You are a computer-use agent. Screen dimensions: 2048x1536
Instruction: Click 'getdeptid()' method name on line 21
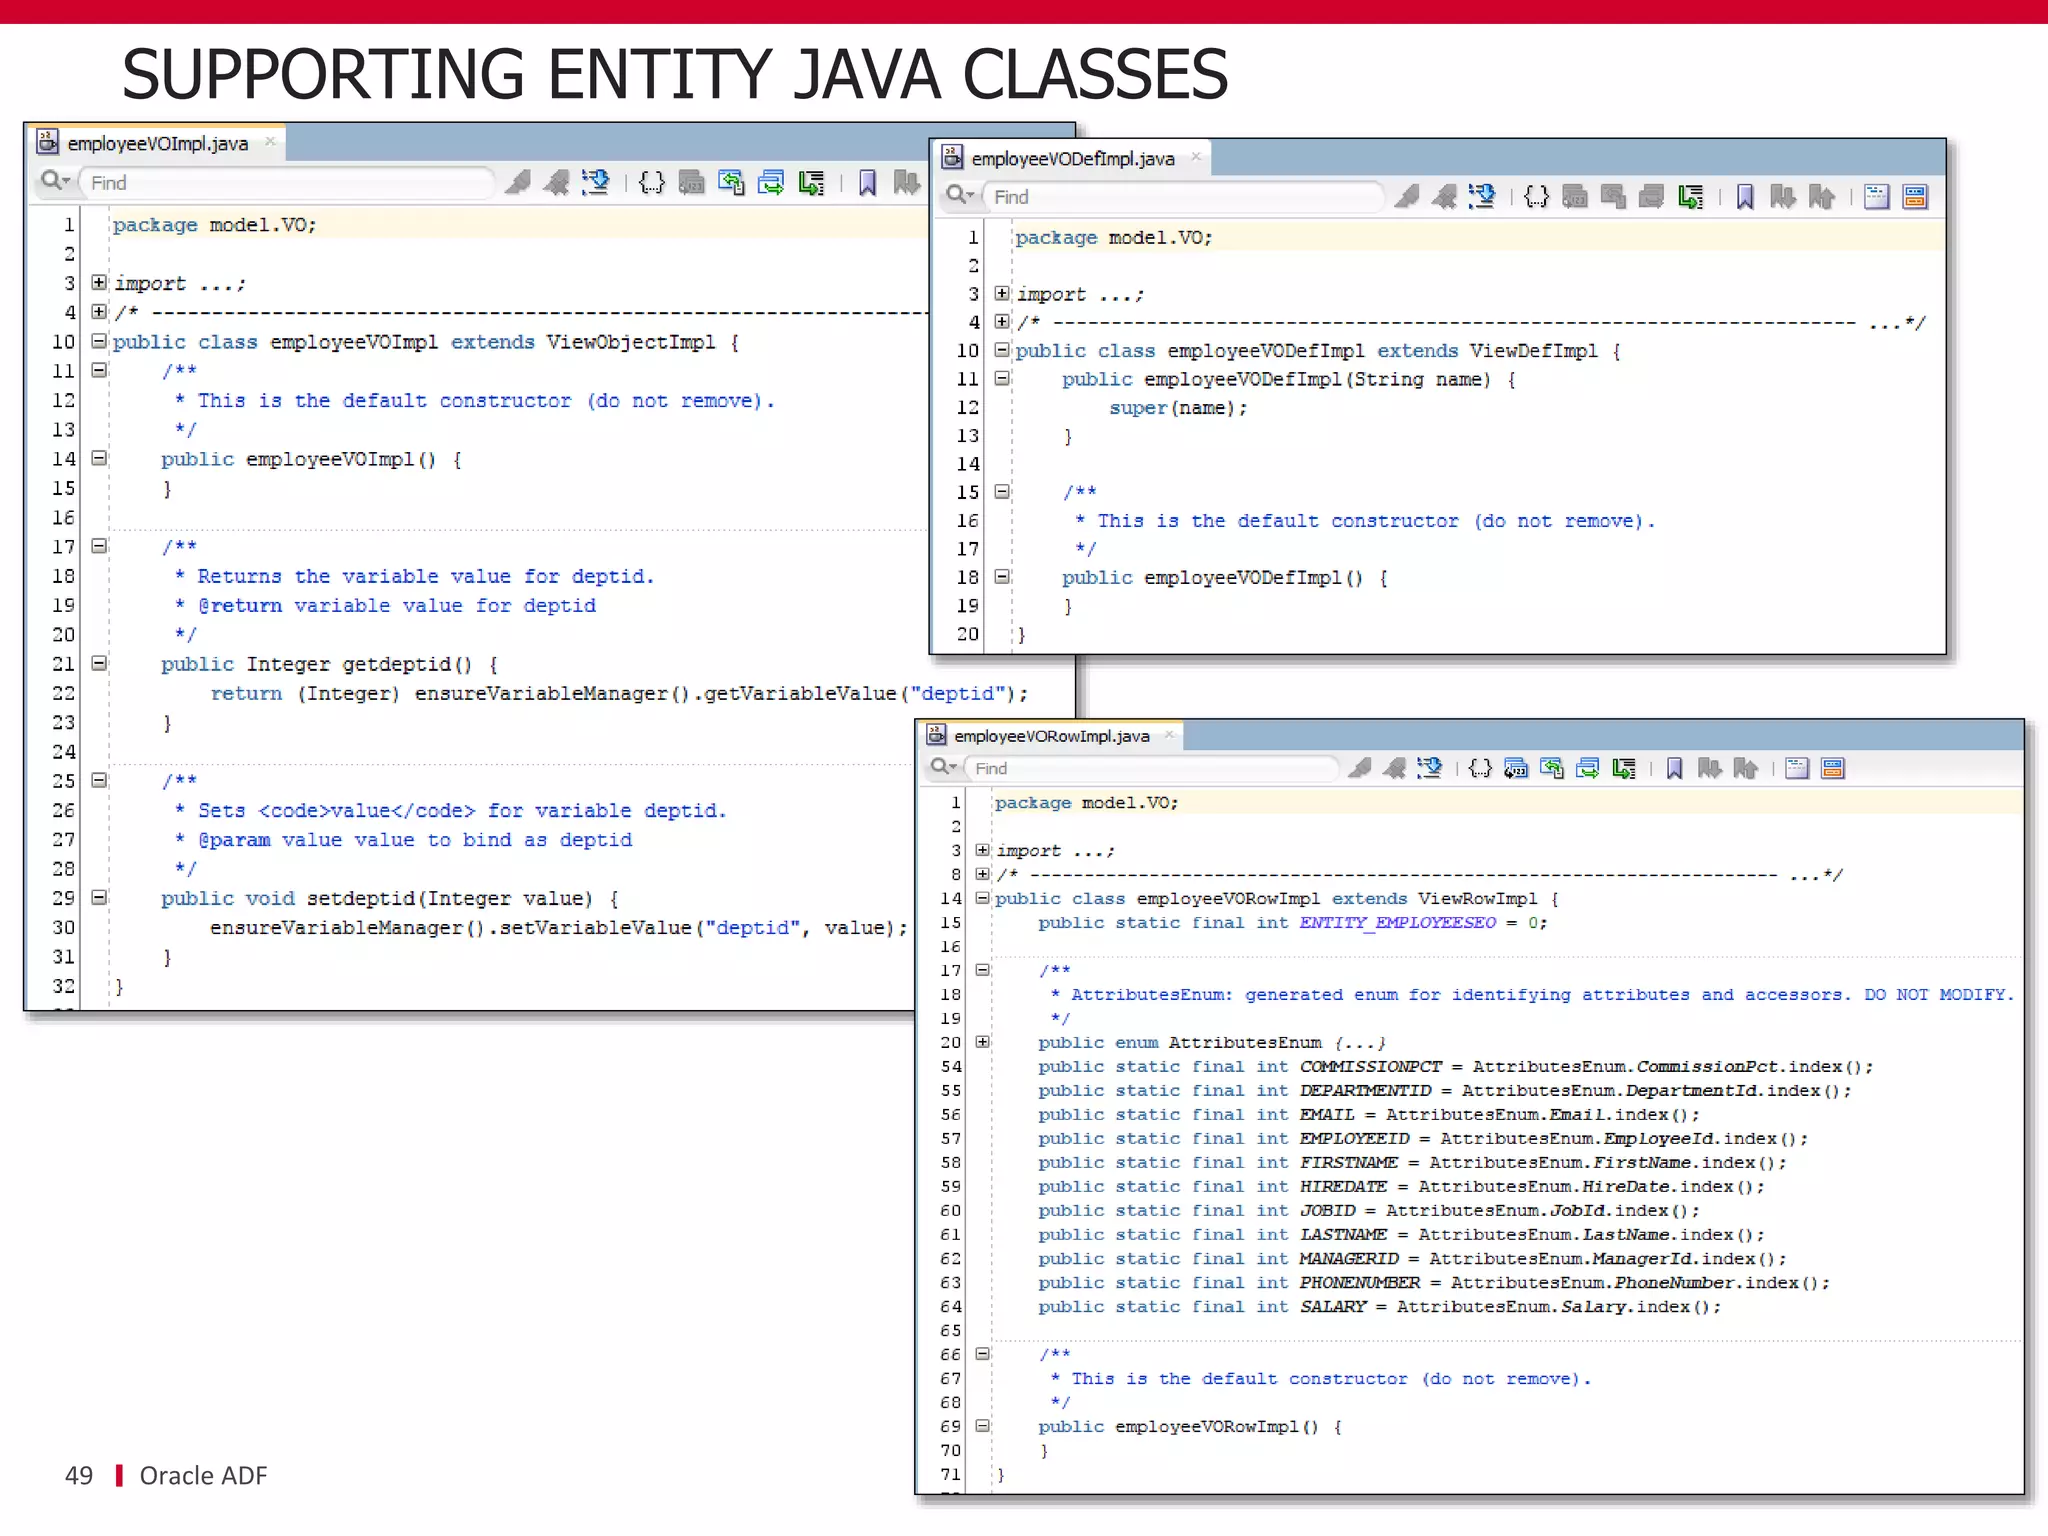(x=407, y=664)
